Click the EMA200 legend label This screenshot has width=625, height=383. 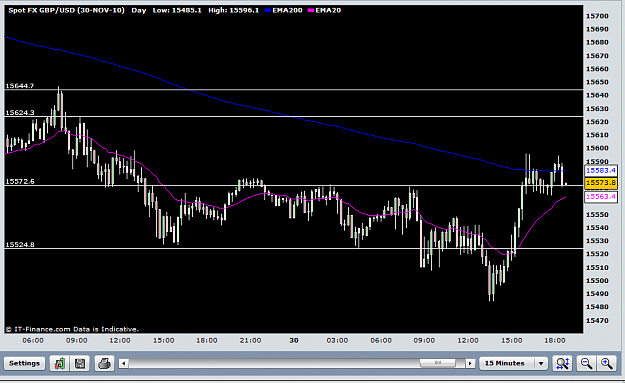(287, 10)
